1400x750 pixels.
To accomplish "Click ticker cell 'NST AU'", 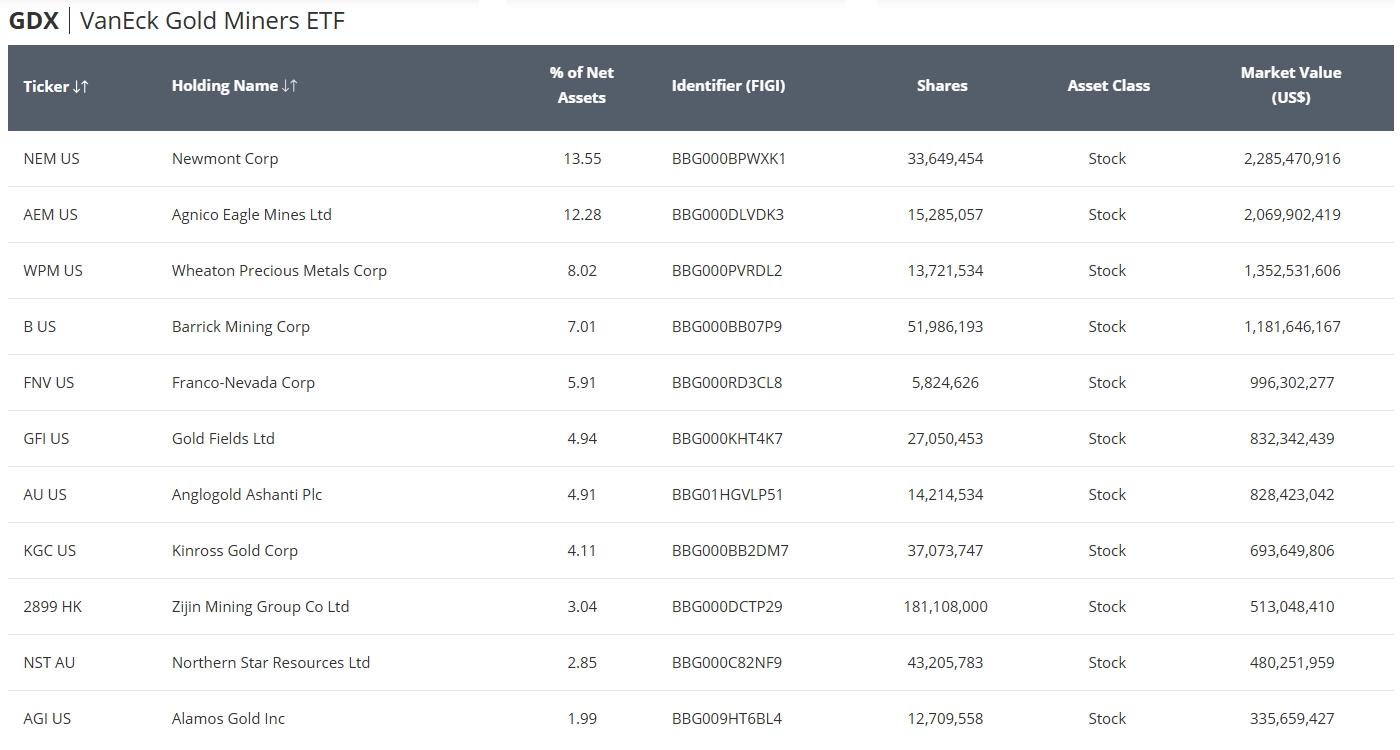I will [49, 663].
